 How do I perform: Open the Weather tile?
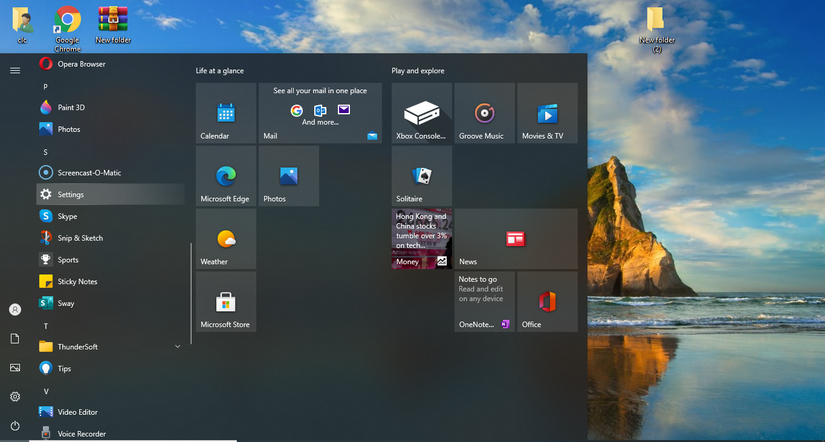[226, 239]
